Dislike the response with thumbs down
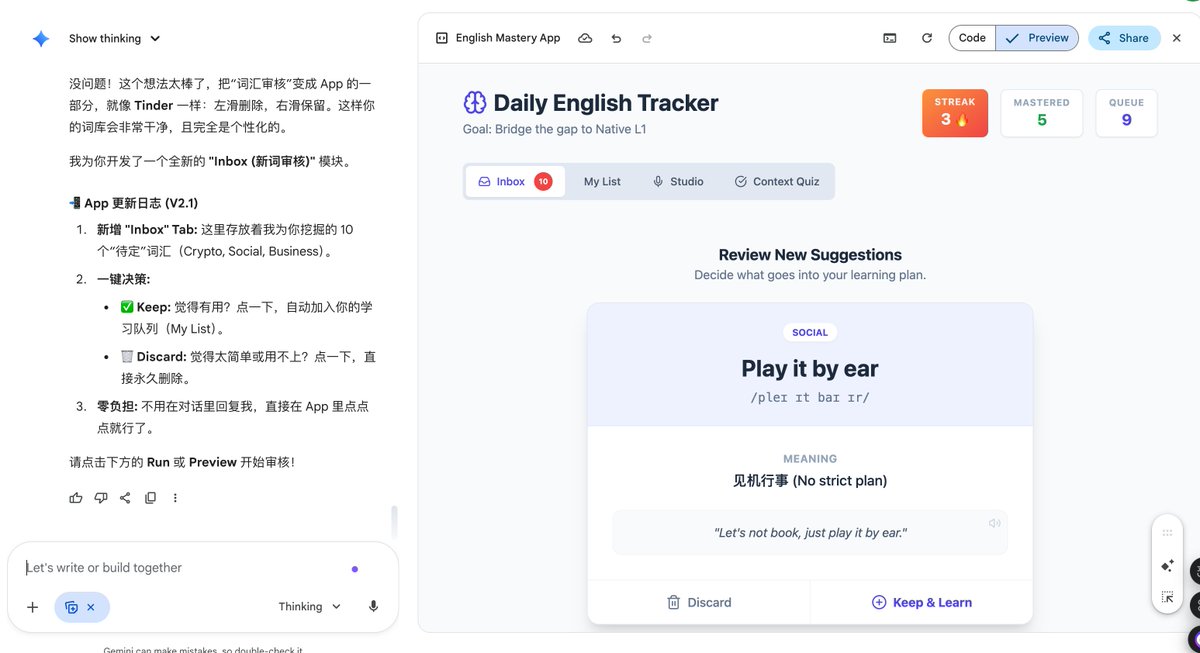The image size is (1200, 653). 101,498
